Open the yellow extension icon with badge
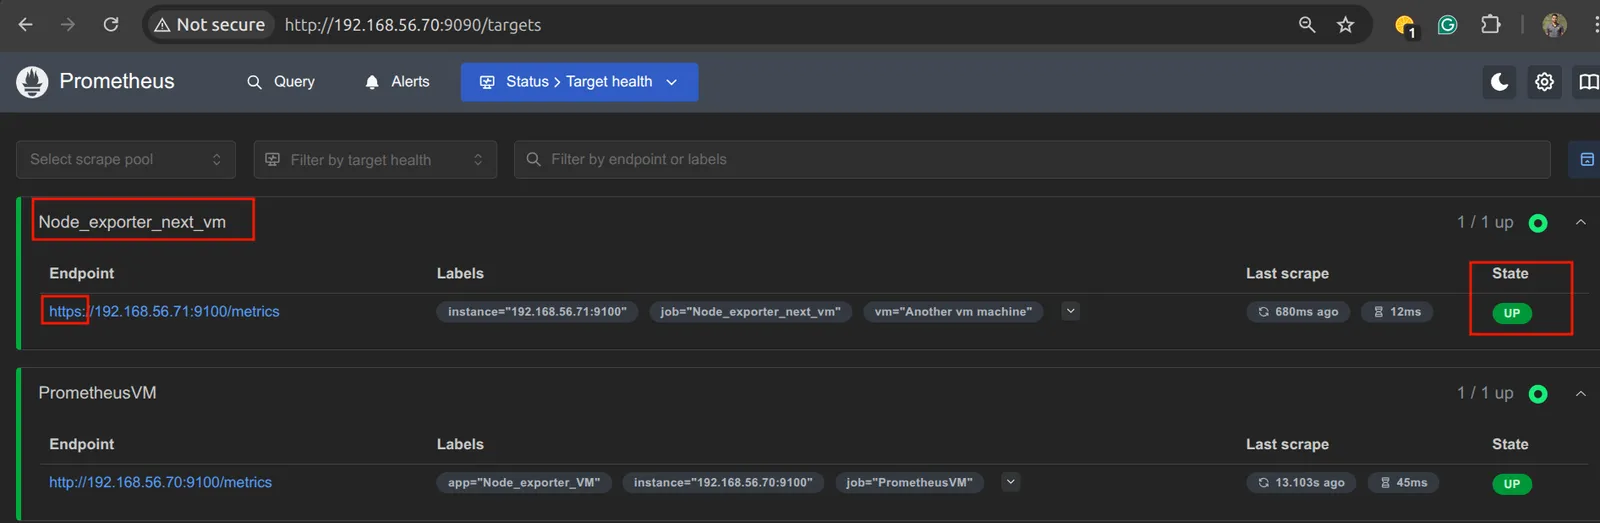Viewport: 1600px width, 523px height. pos(1405,26)
